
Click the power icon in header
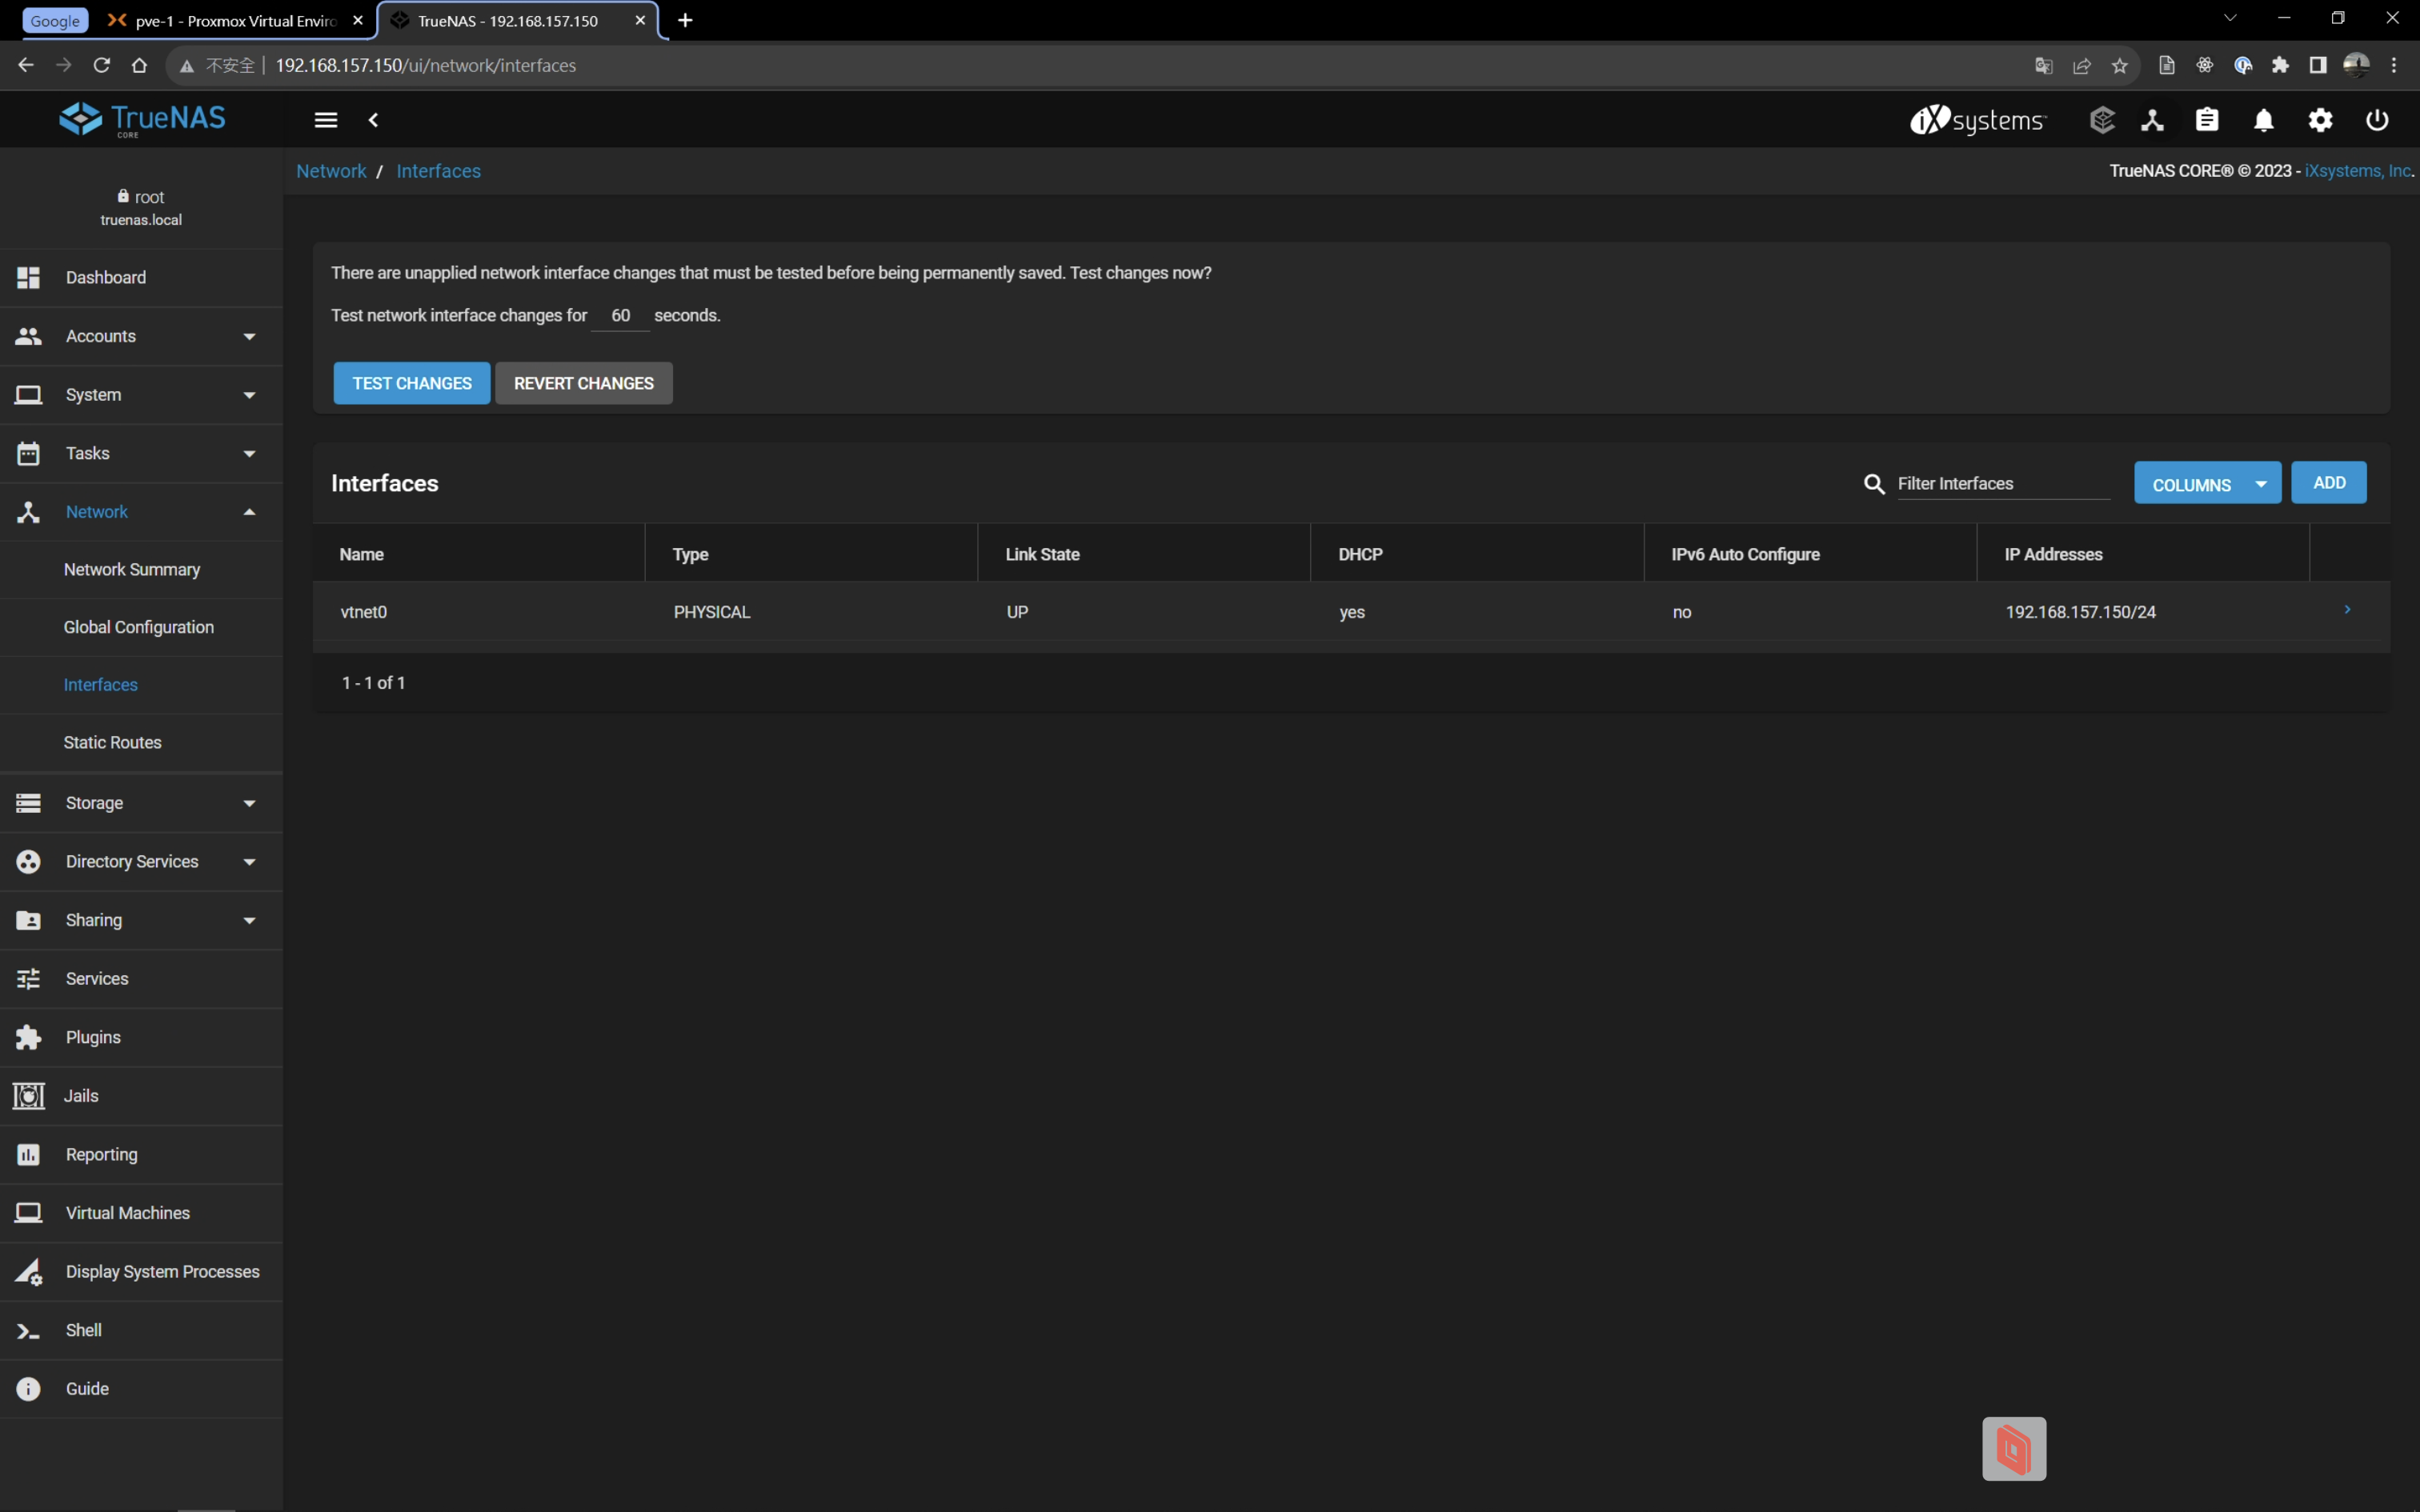pos(2377,120)
